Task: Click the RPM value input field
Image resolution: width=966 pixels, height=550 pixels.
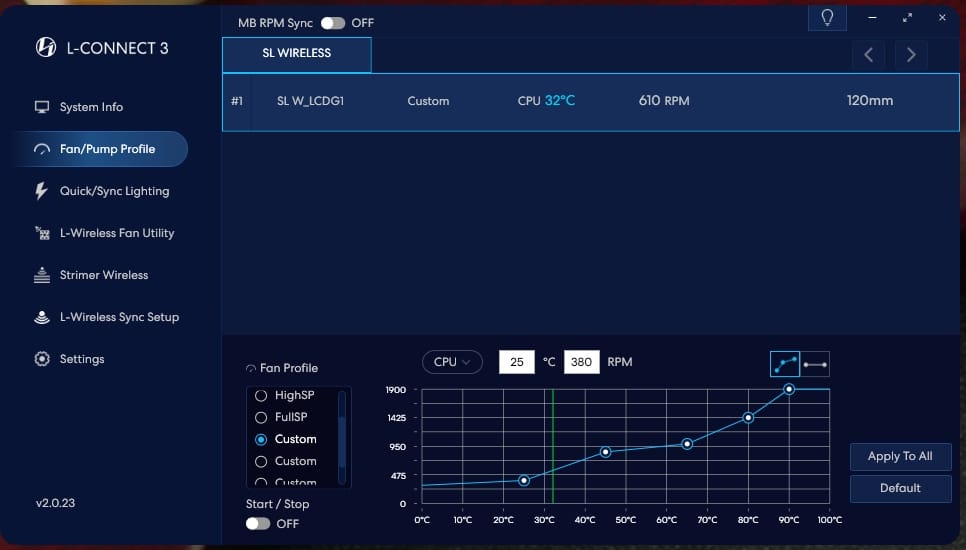Action: point(582,362)
